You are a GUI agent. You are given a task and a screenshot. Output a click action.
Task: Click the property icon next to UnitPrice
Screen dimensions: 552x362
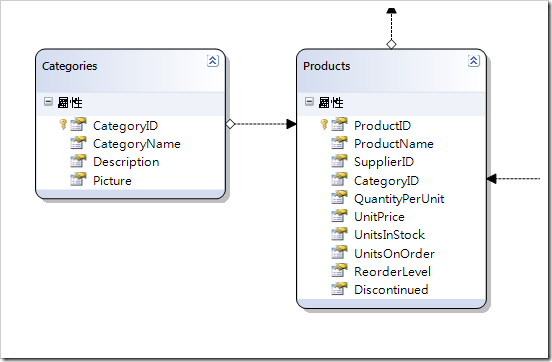[x=339, y=216]
